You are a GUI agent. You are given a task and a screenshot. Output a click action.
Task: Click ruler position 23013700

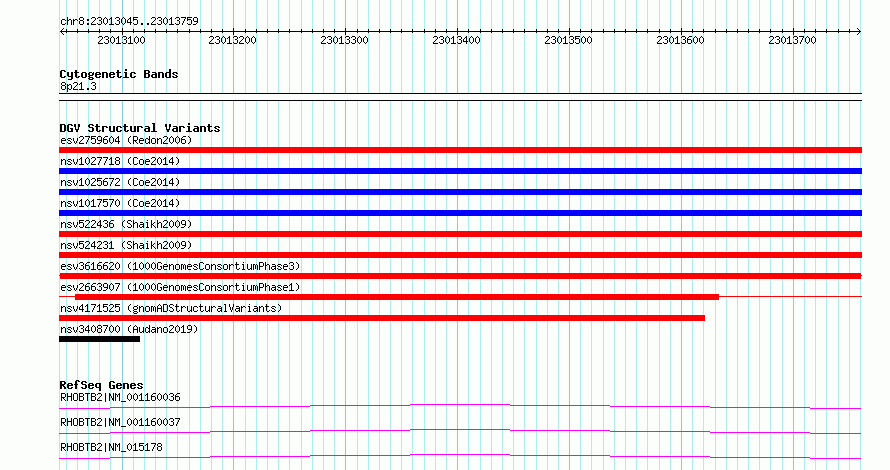[x=792, y=40]
